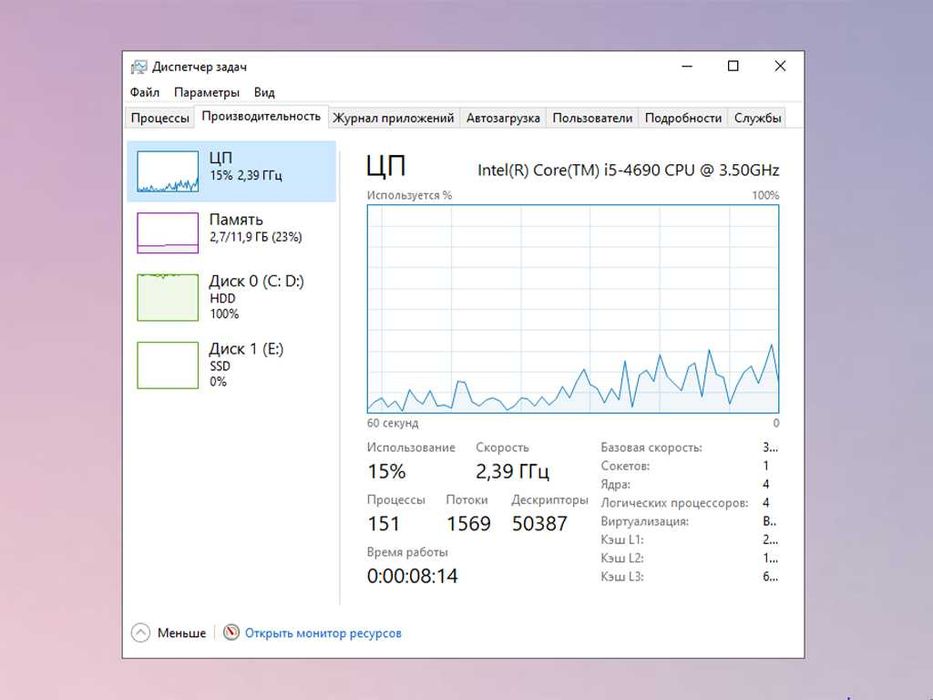Click the large CPU usage graph
This screenshot has width=933, height=700.
573,309
